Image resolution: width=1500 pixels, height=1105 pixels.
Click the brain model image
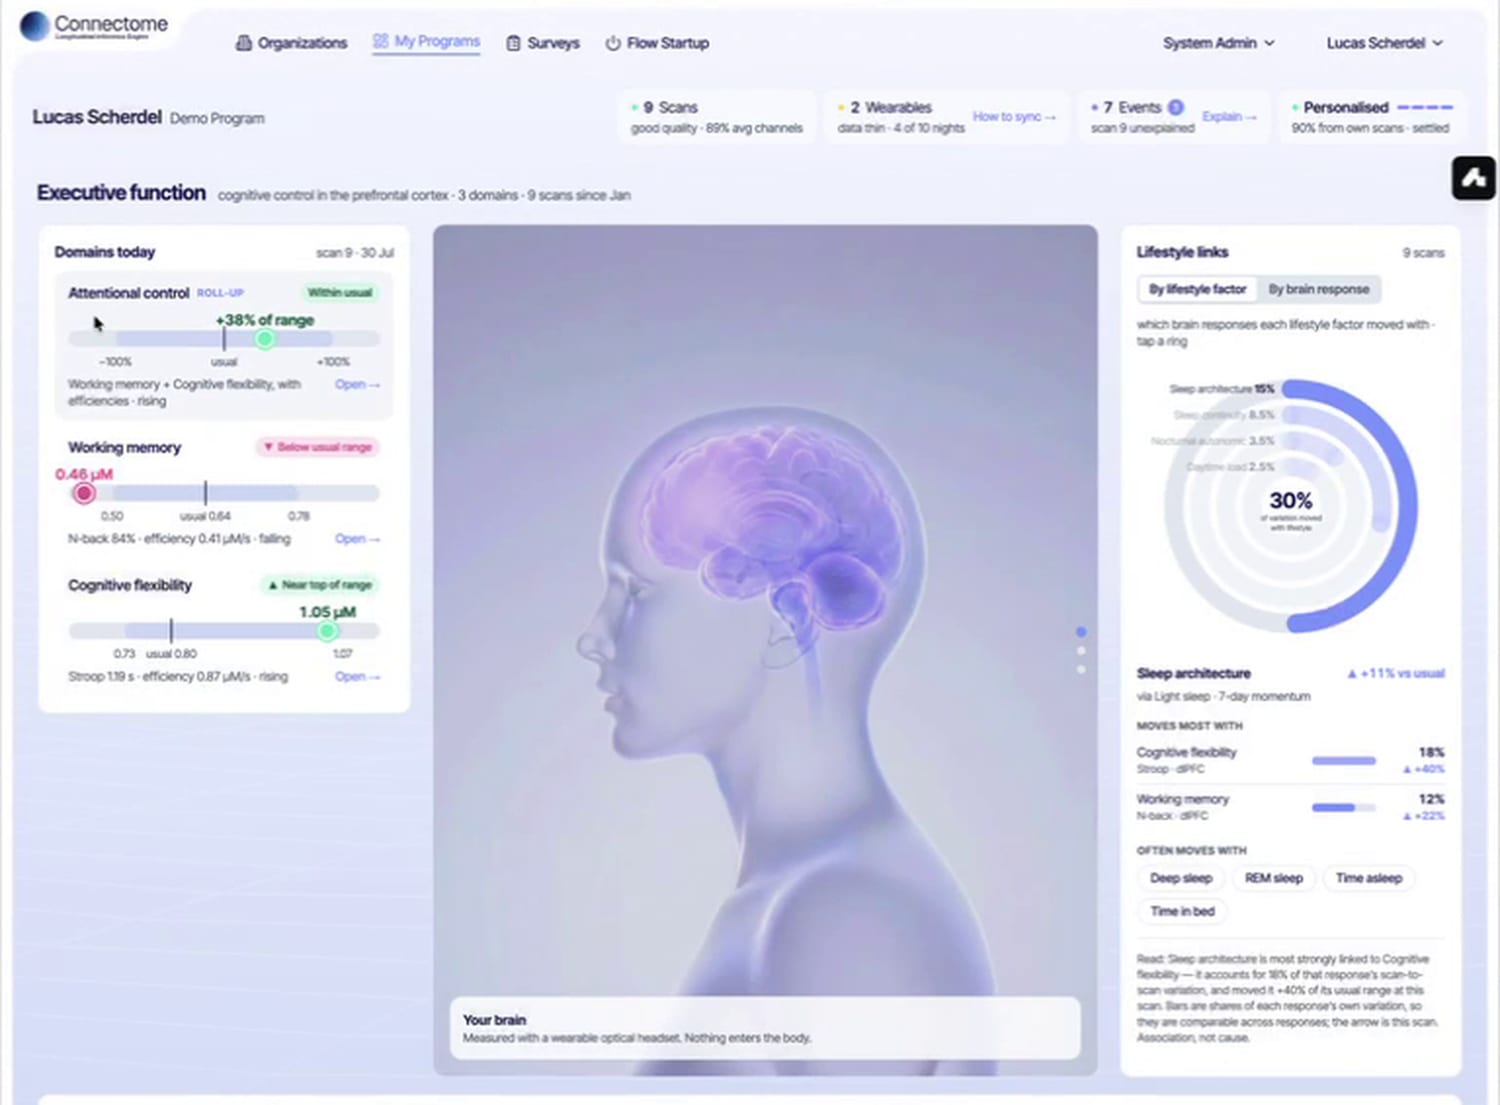click(765, 650)
